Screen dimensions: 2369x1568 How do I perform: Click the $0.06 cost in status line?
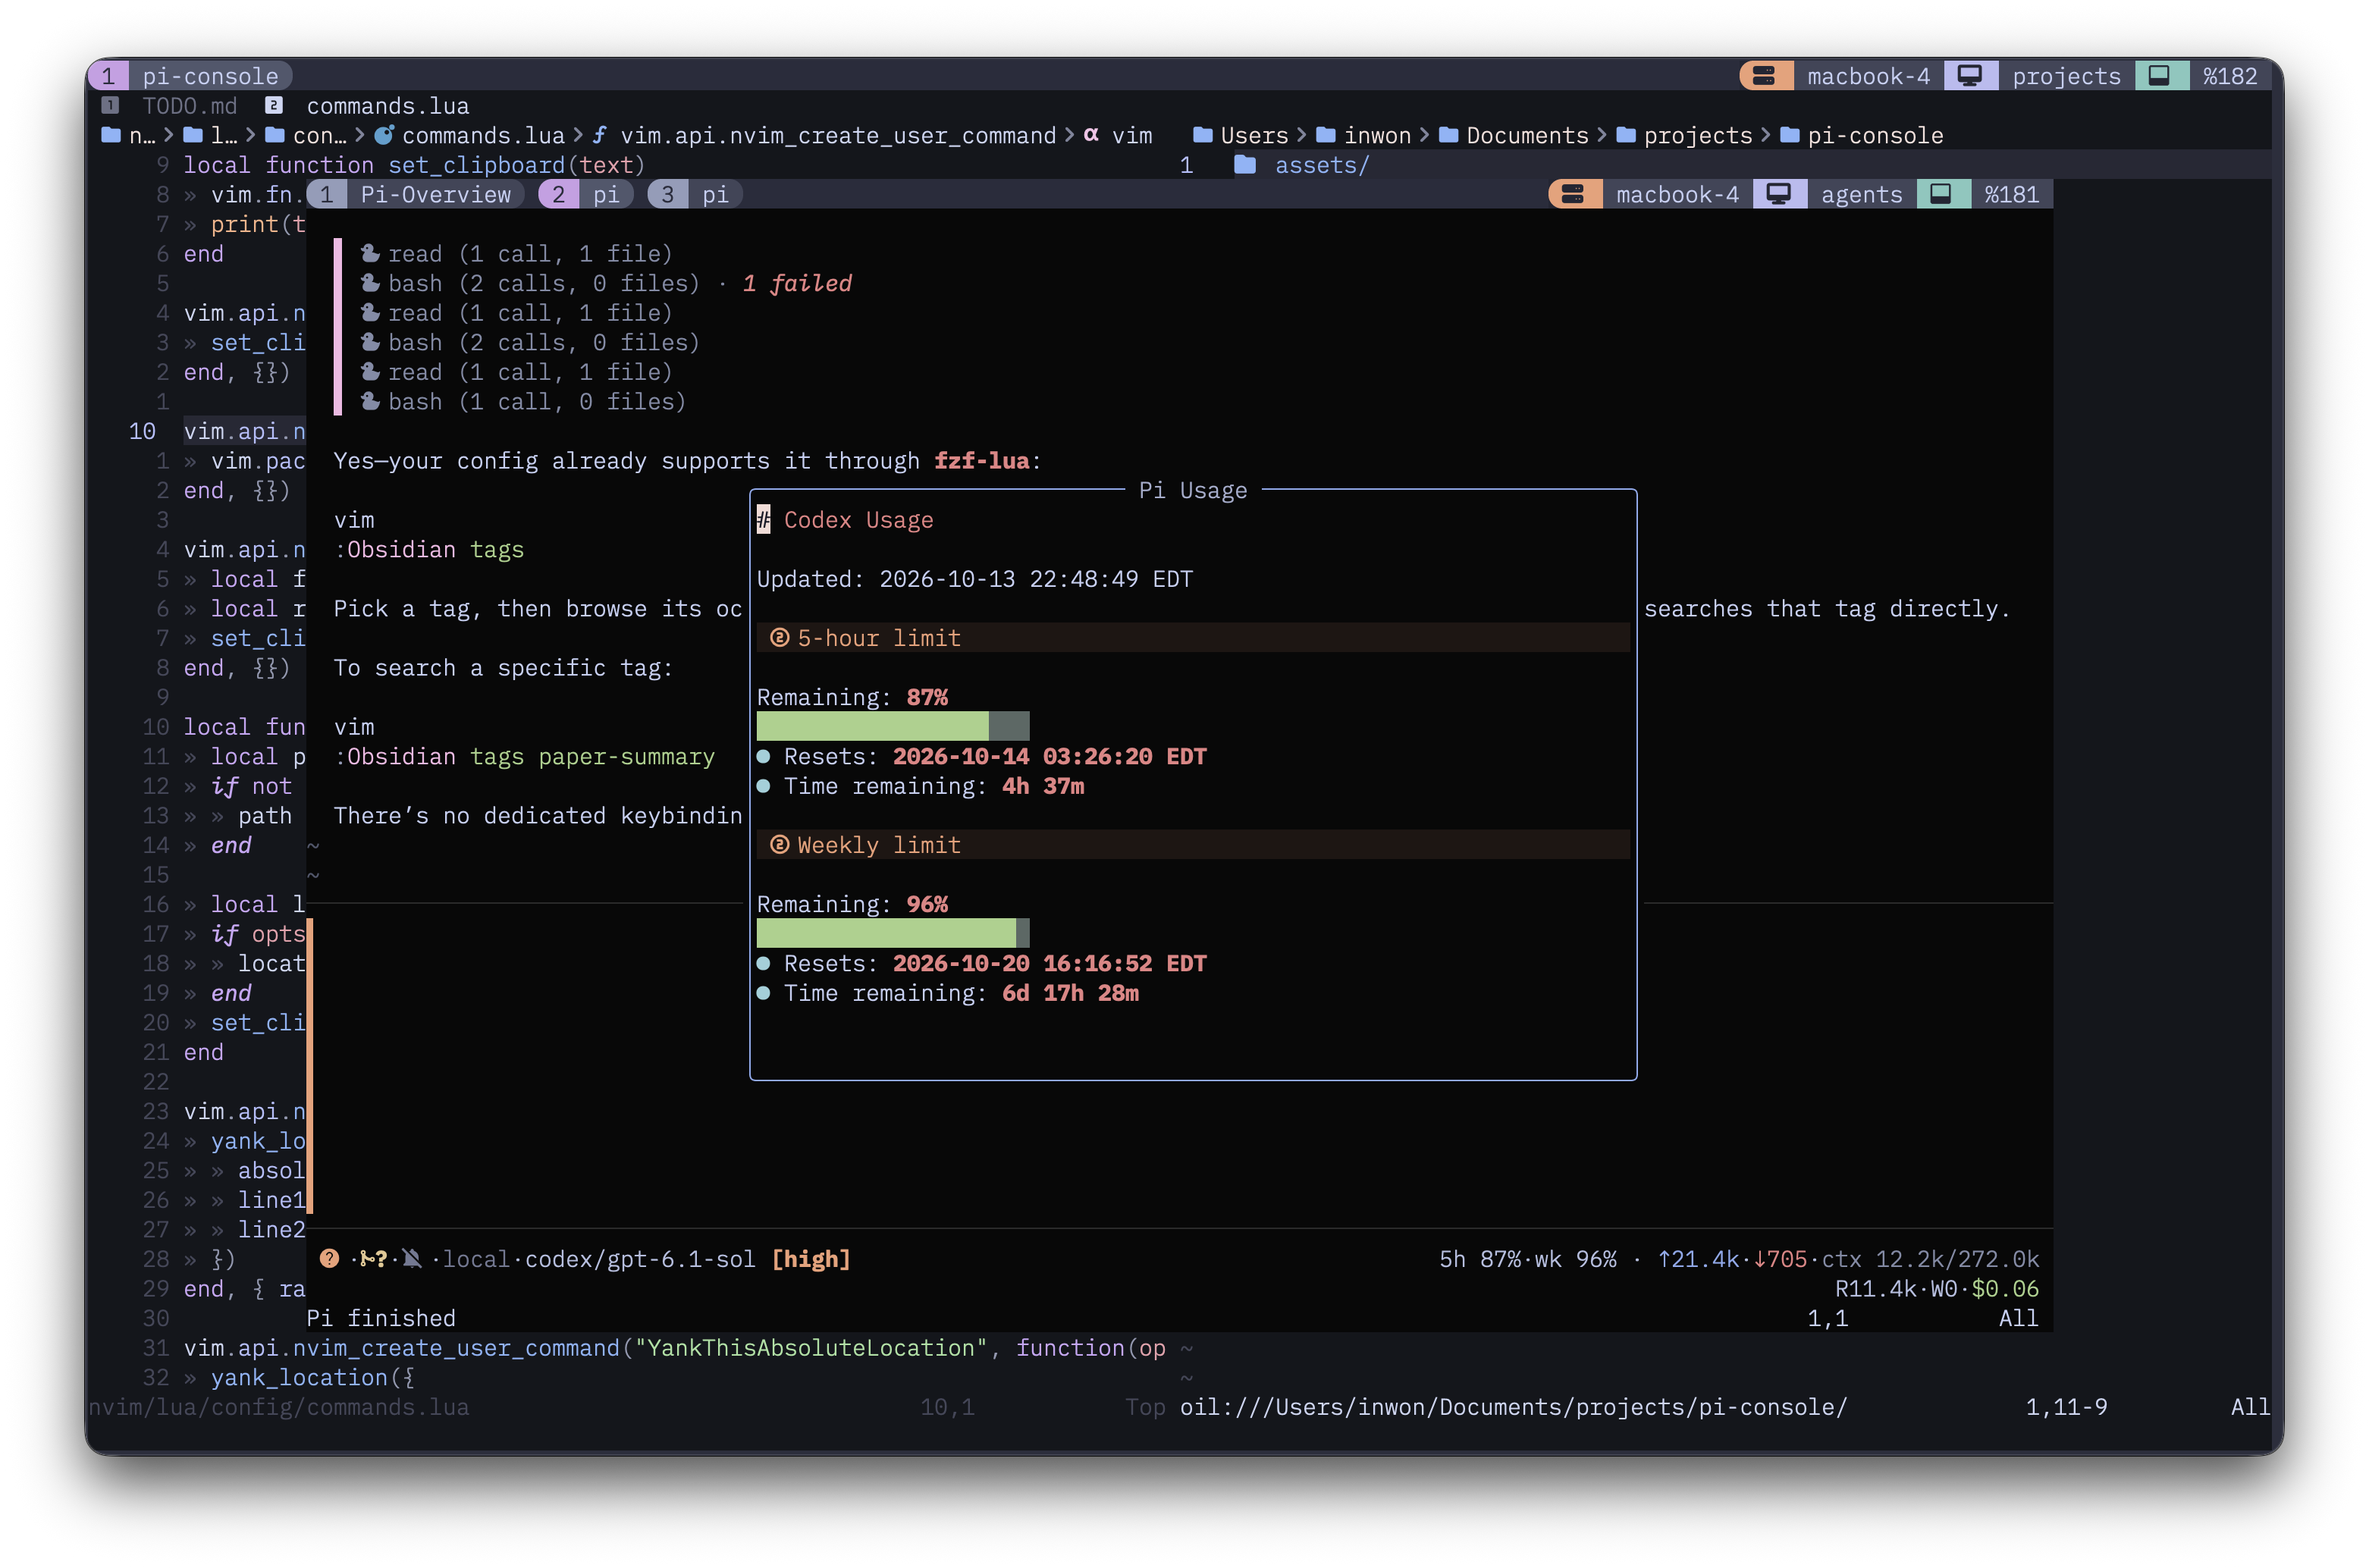click(2005, 1289)
